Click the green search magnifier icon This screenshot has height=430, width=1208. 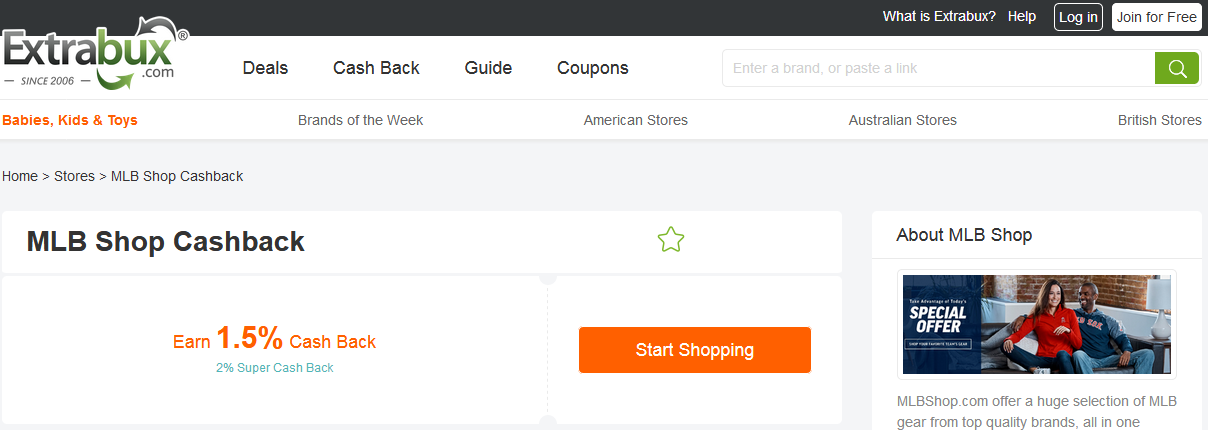click(1177, 68)
